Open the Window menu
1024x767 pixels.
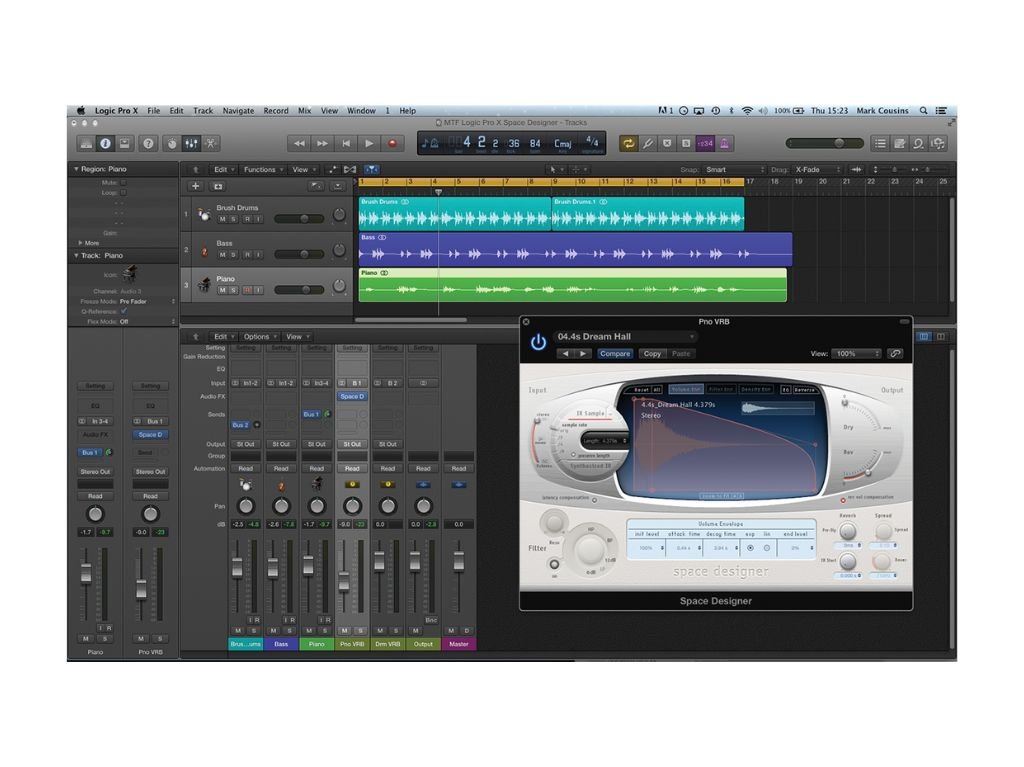click(361, 110)
